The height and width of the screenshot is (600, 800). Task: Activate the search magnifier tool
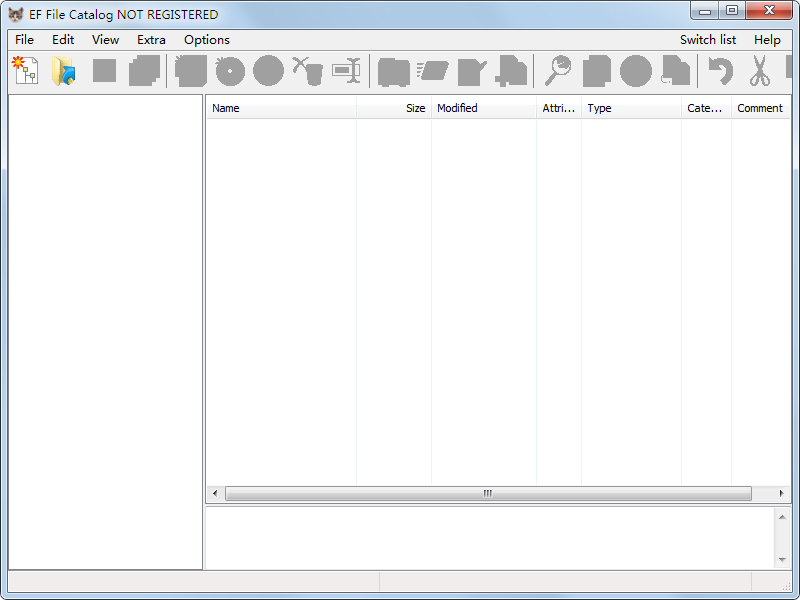(x=558, y=71)
